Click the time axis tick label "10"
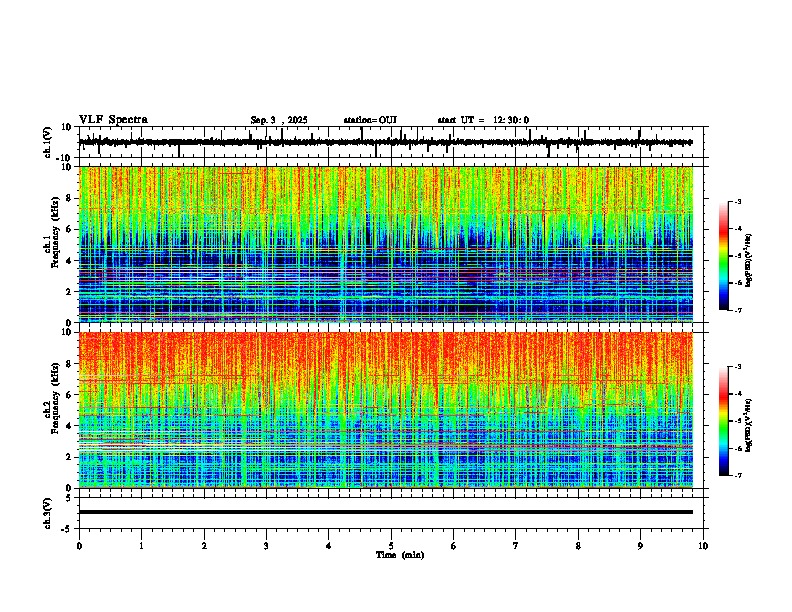This screenshot has width=792, height=612. [703, 546]
